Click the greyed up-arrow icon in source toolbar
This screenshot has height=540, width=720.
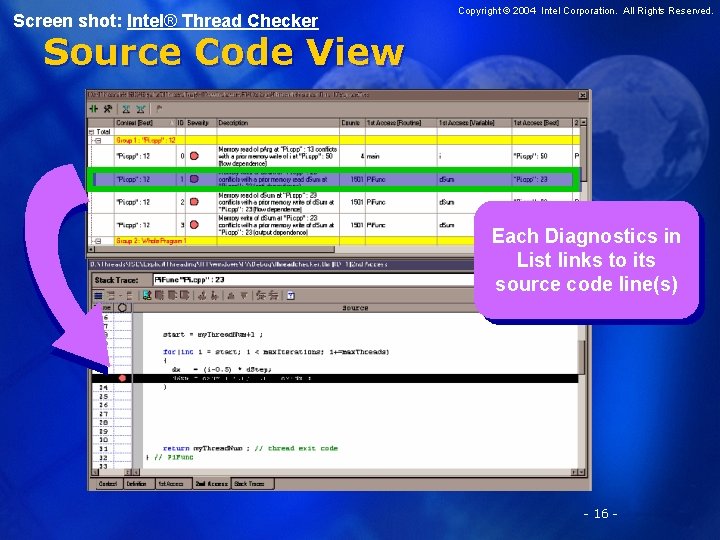[231, 296]
